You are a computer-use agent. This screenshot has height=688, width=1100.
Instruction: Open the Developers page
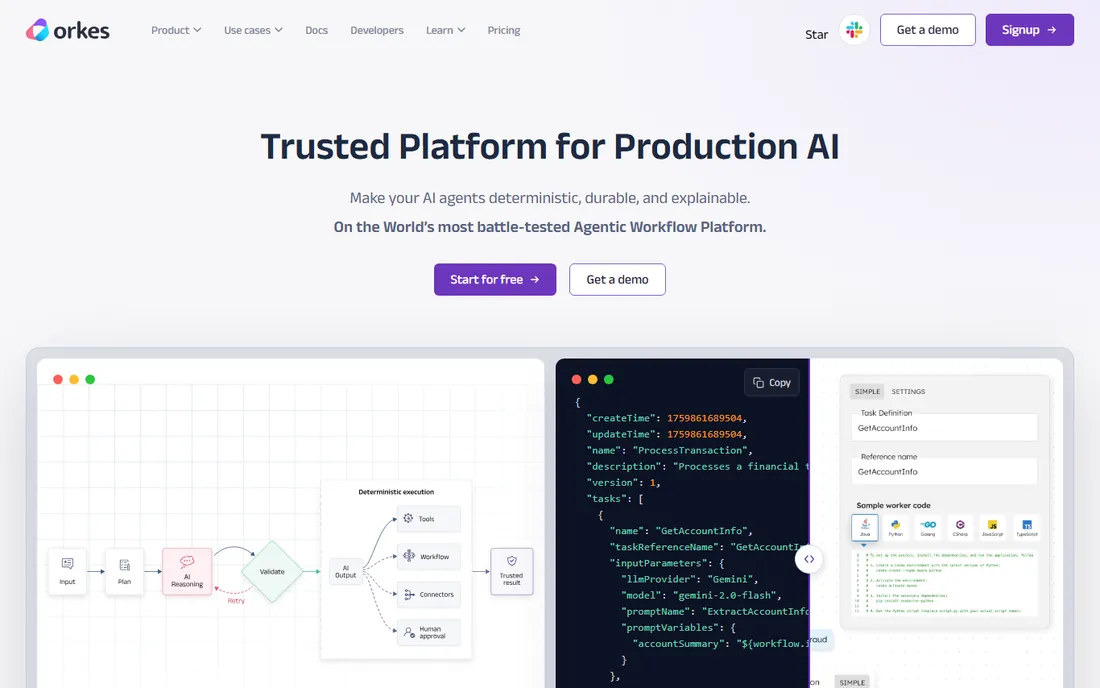click(x=377, y=30)
